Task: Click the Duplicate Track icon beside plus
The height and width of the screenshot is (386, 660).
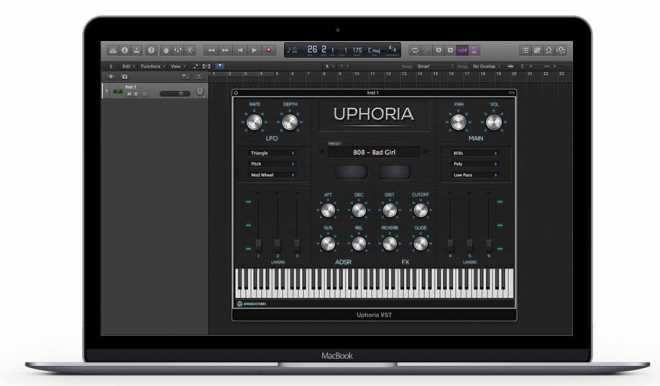Action: (125, 77)
